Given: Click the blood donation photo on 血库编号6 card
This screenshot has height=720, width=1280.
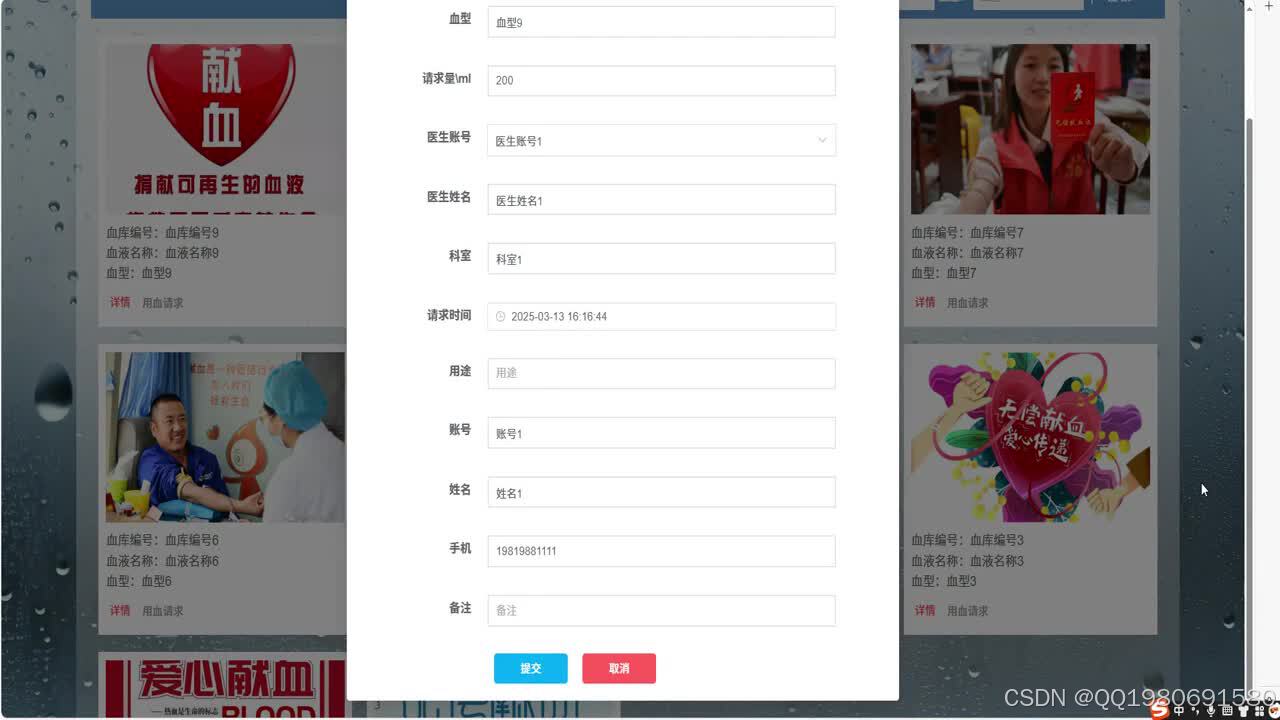Looking at the screenshot, I should (x=224, y=436).
